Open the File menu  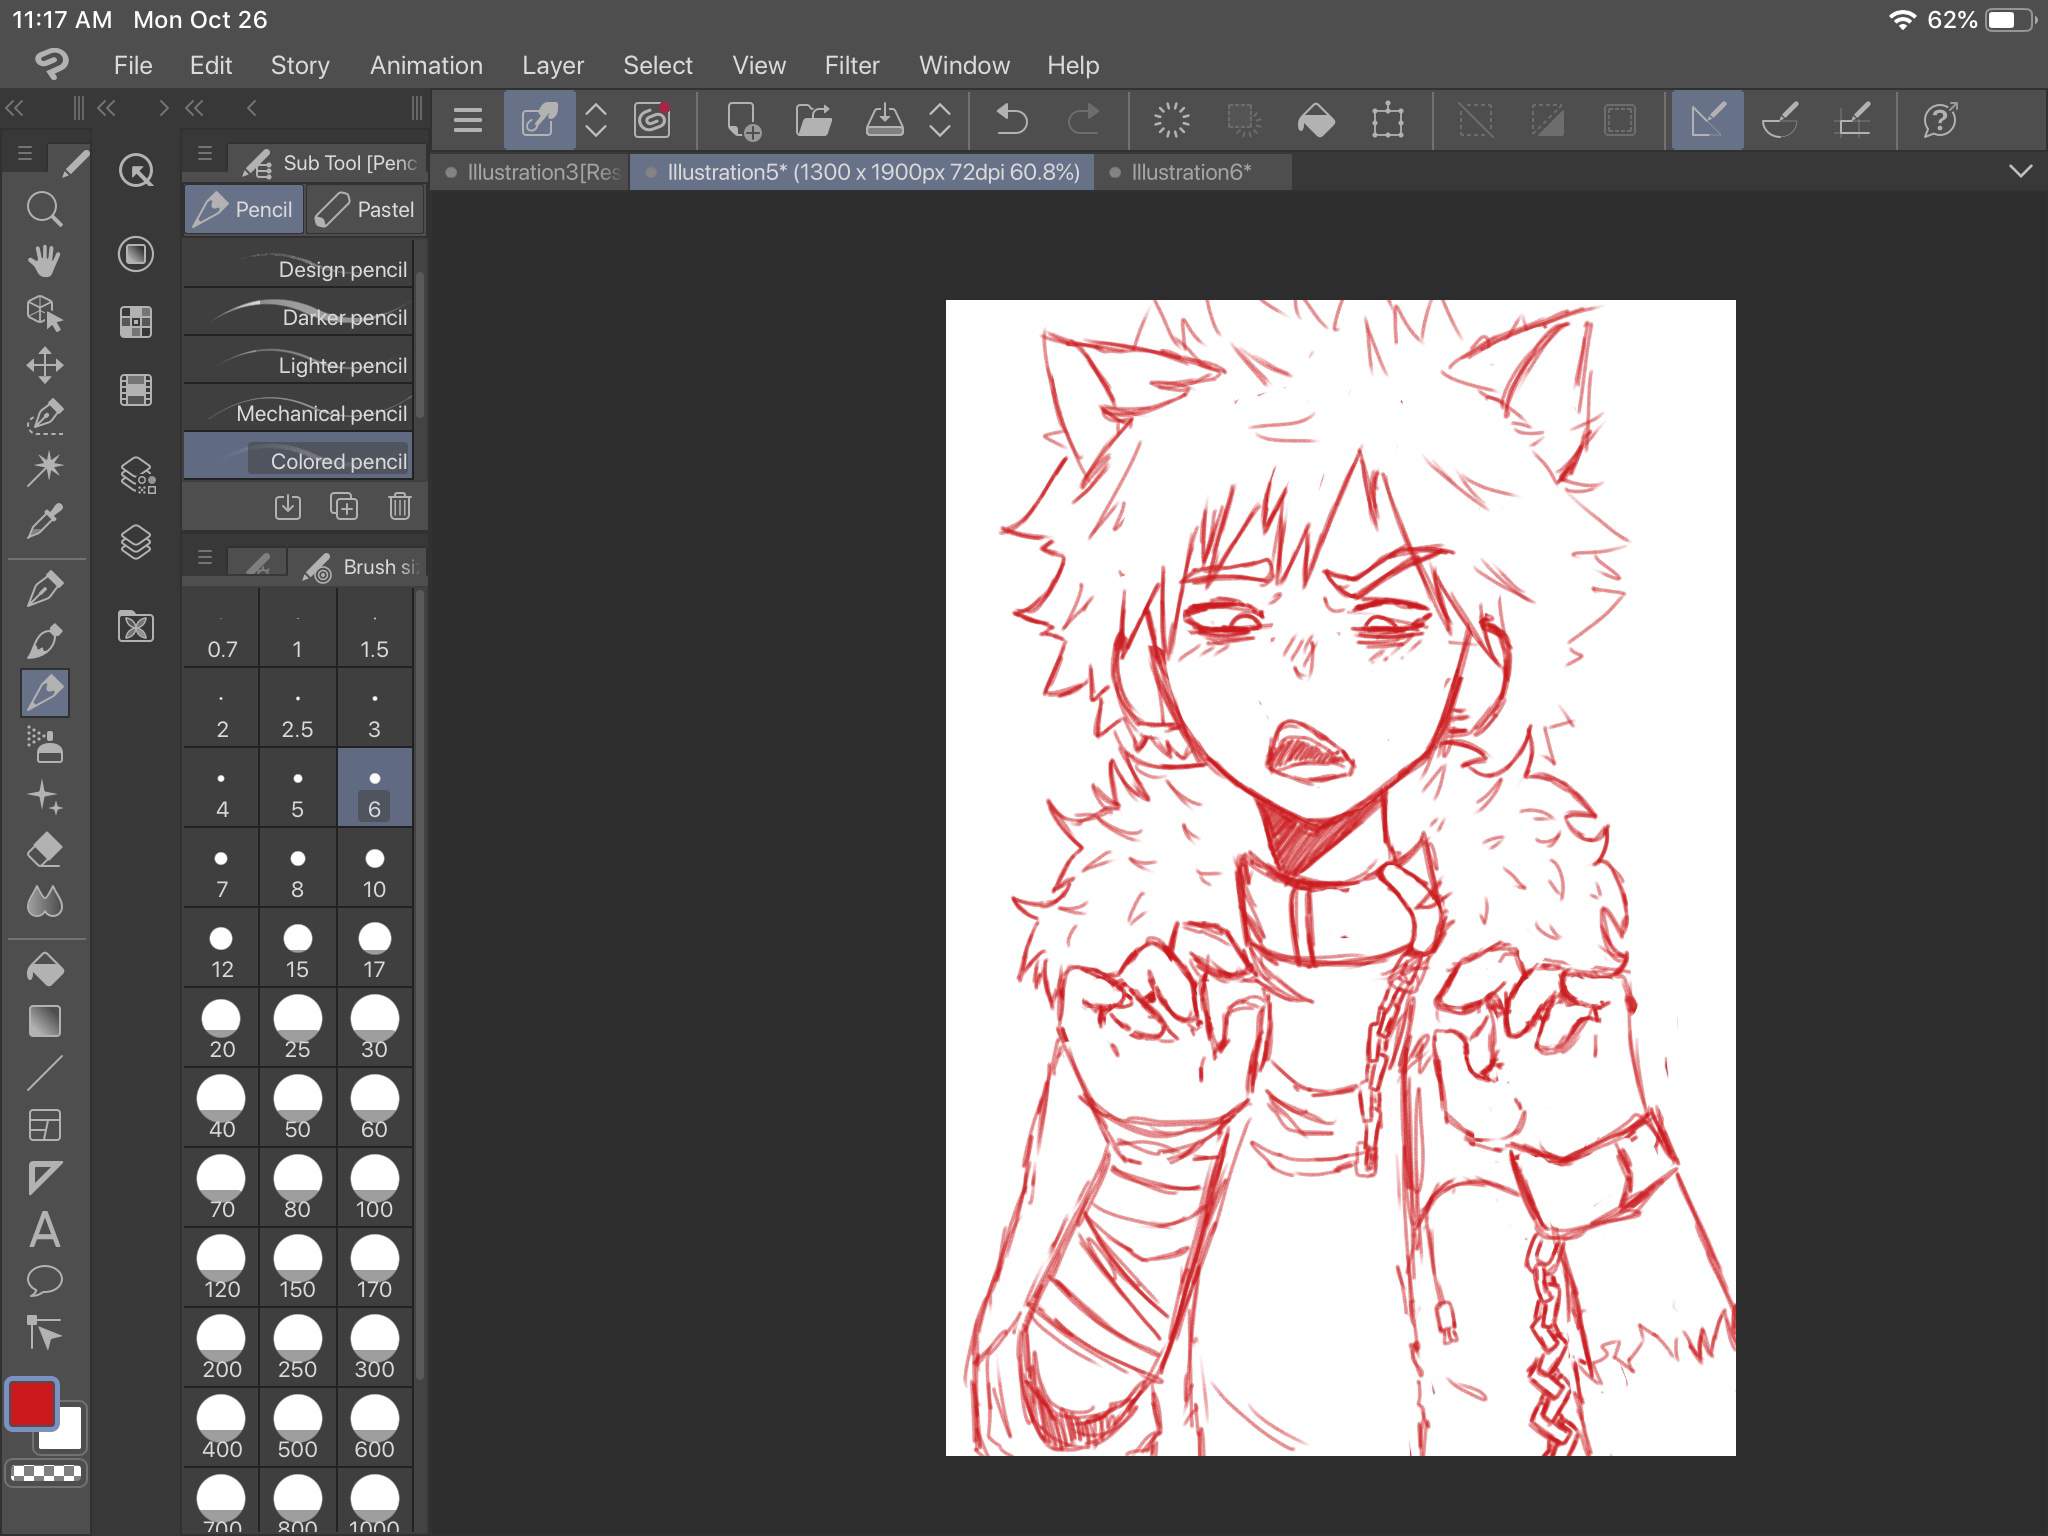133,65
